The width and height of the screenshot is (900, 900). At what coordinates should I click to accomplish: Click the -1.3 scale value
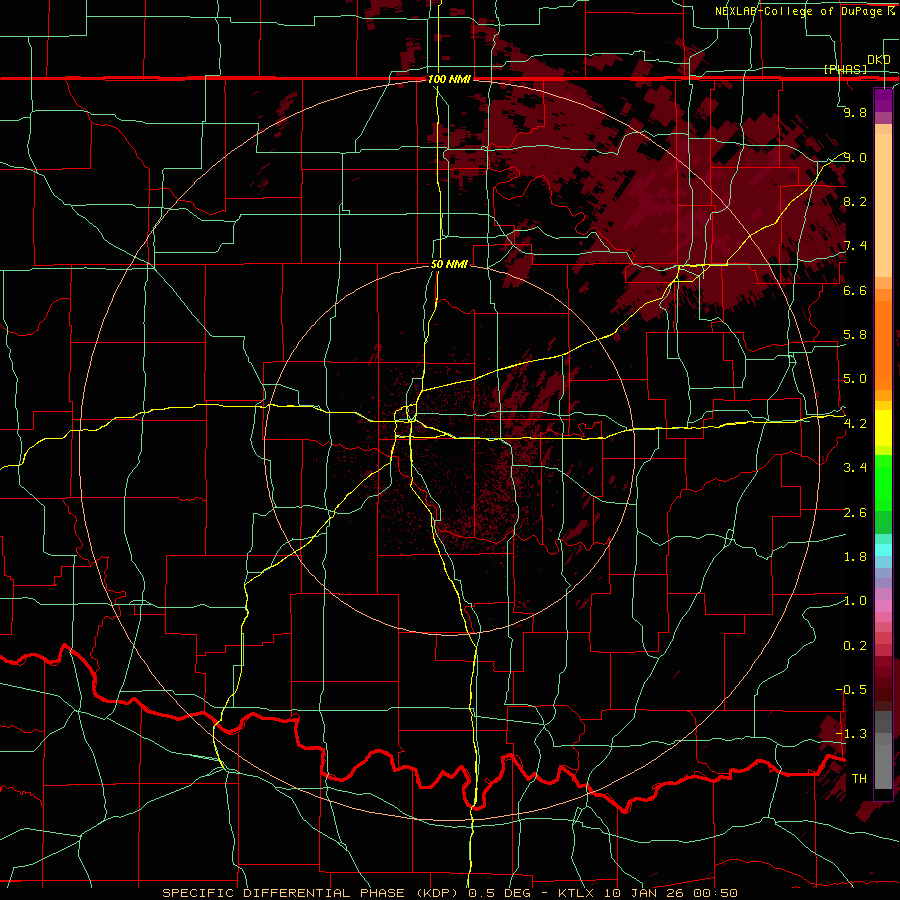(851, 734)
